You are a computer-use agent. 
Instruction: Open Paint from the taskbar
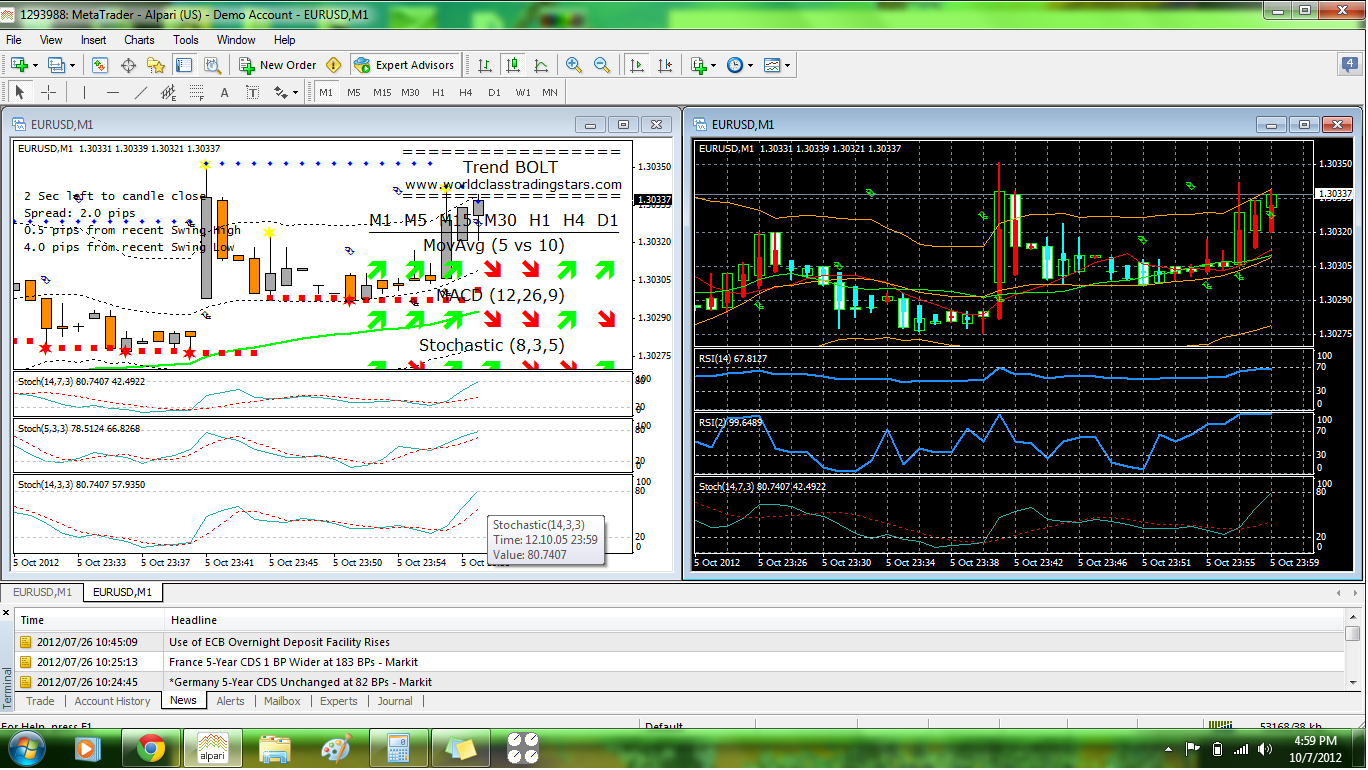336,747
